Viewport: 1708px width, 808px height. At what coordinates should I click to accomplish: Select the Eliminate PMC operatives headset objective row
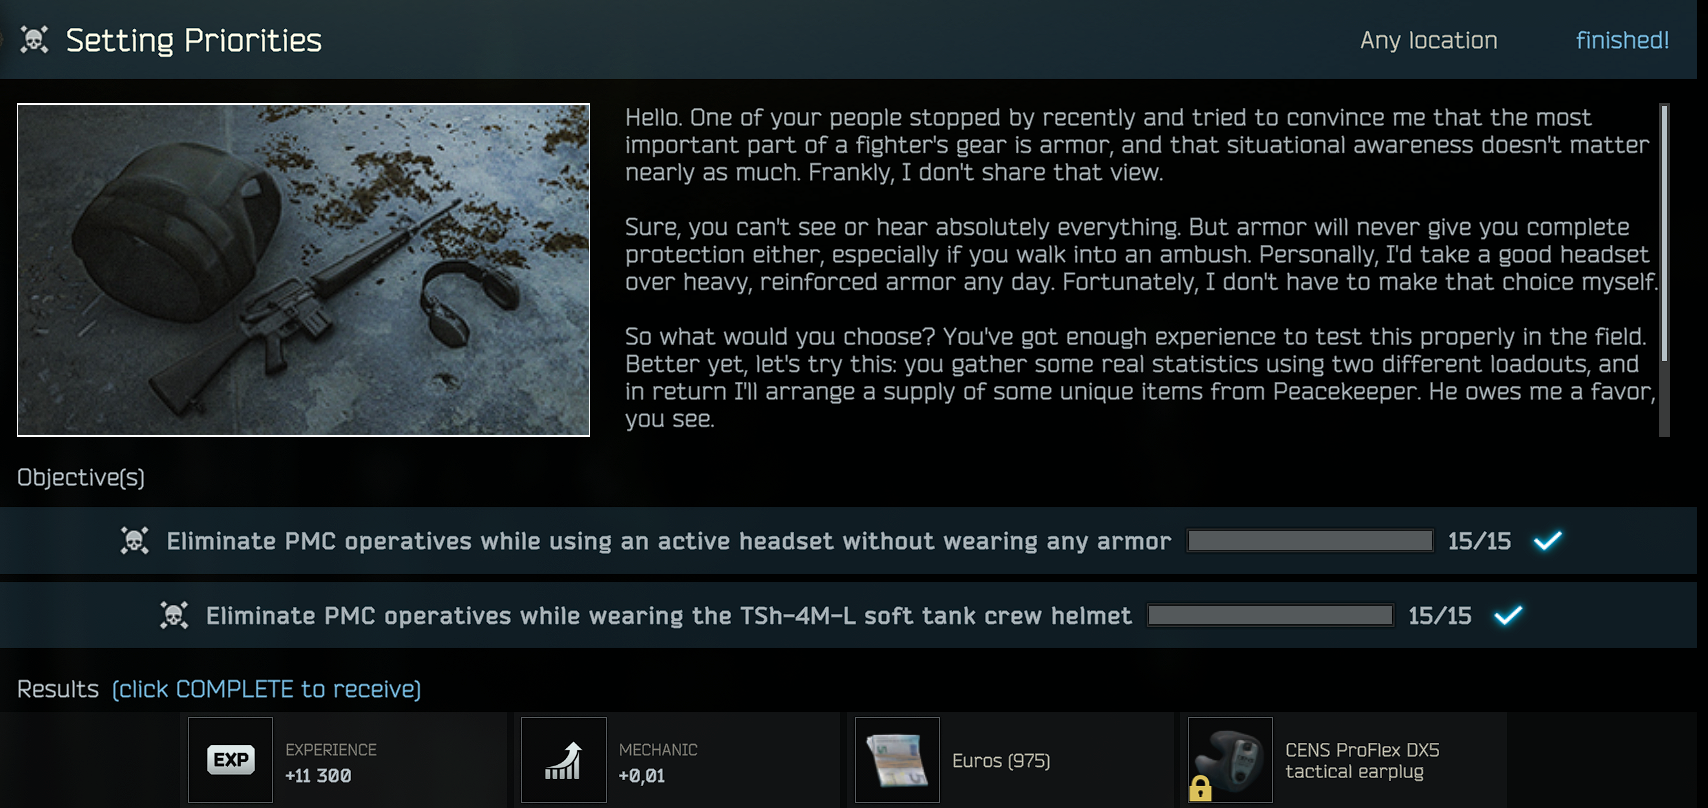(x=848, y=541)
